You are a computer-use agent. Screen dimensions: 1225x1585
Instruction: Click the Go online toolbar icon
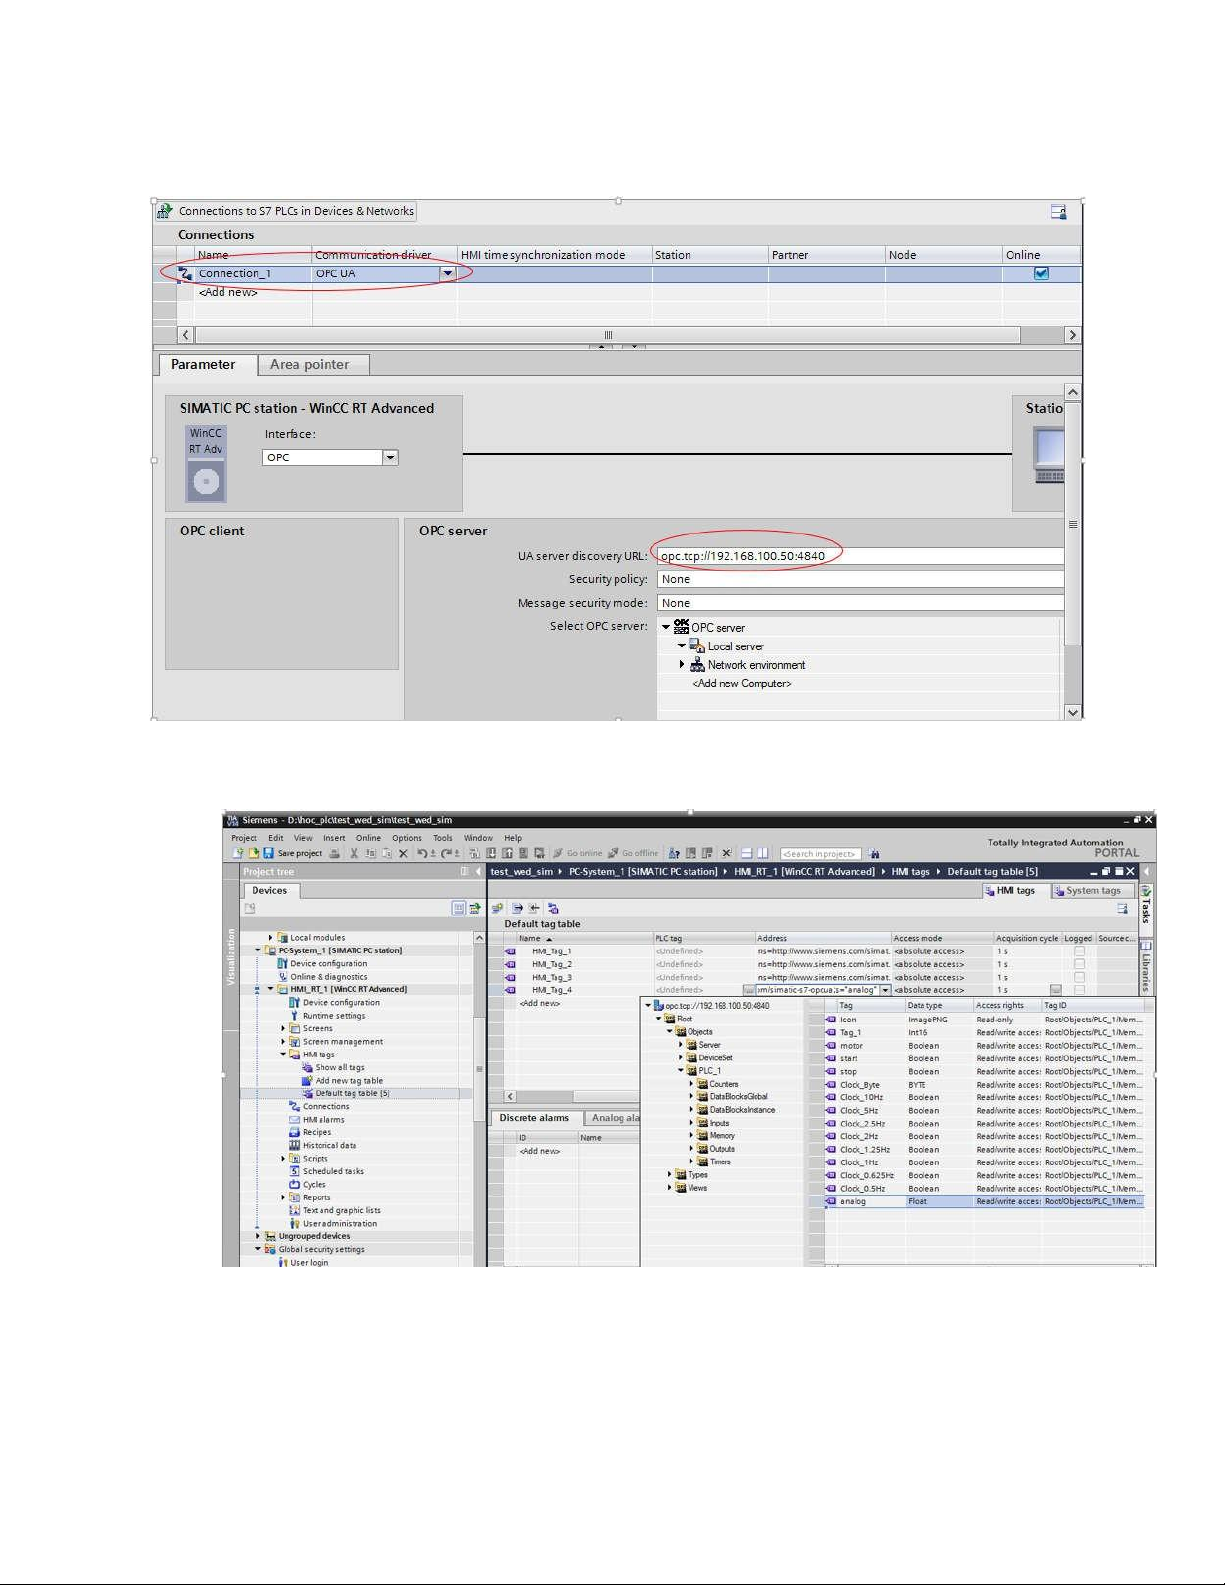[x=558, y=853]
